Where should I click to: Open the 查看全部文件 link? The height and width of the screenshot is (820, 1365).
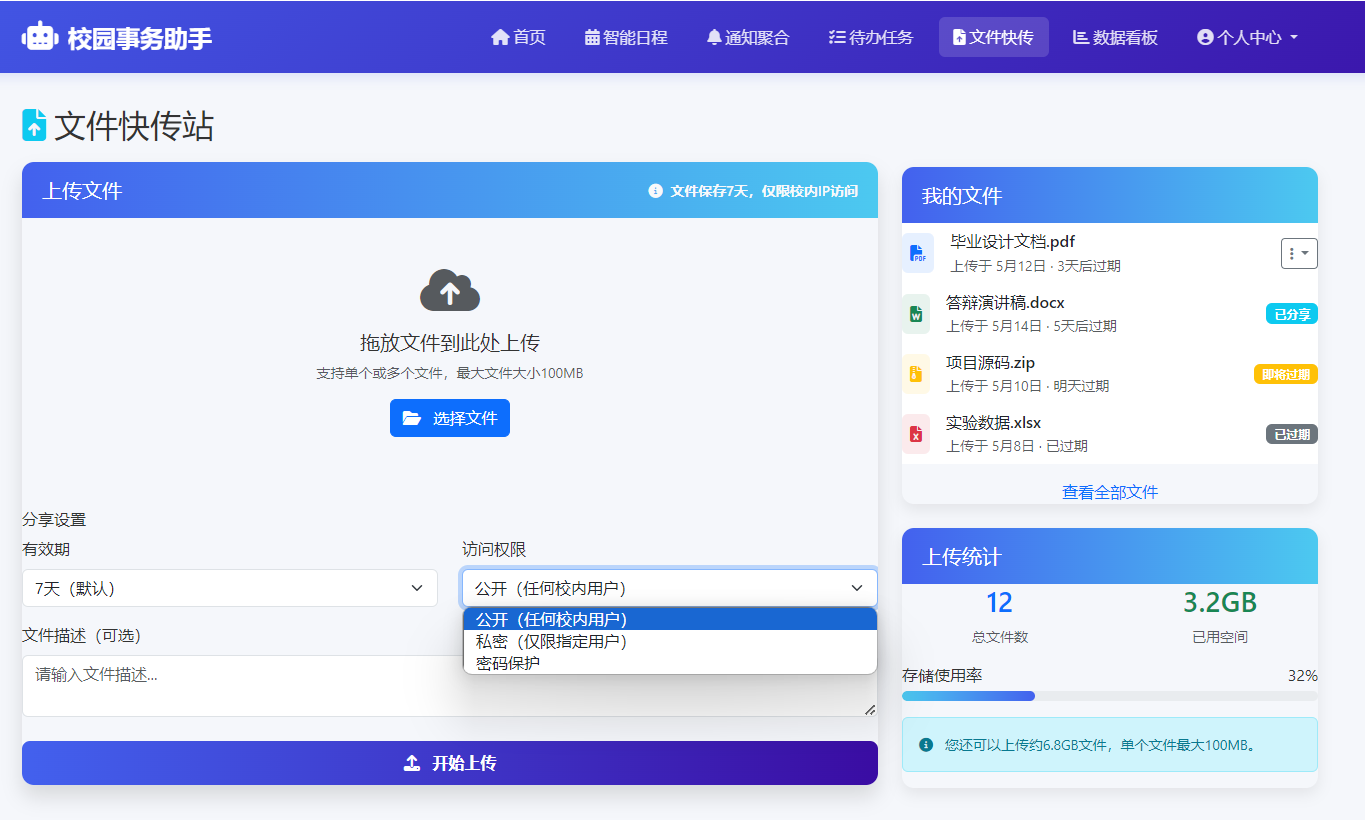coord(1109,491)
